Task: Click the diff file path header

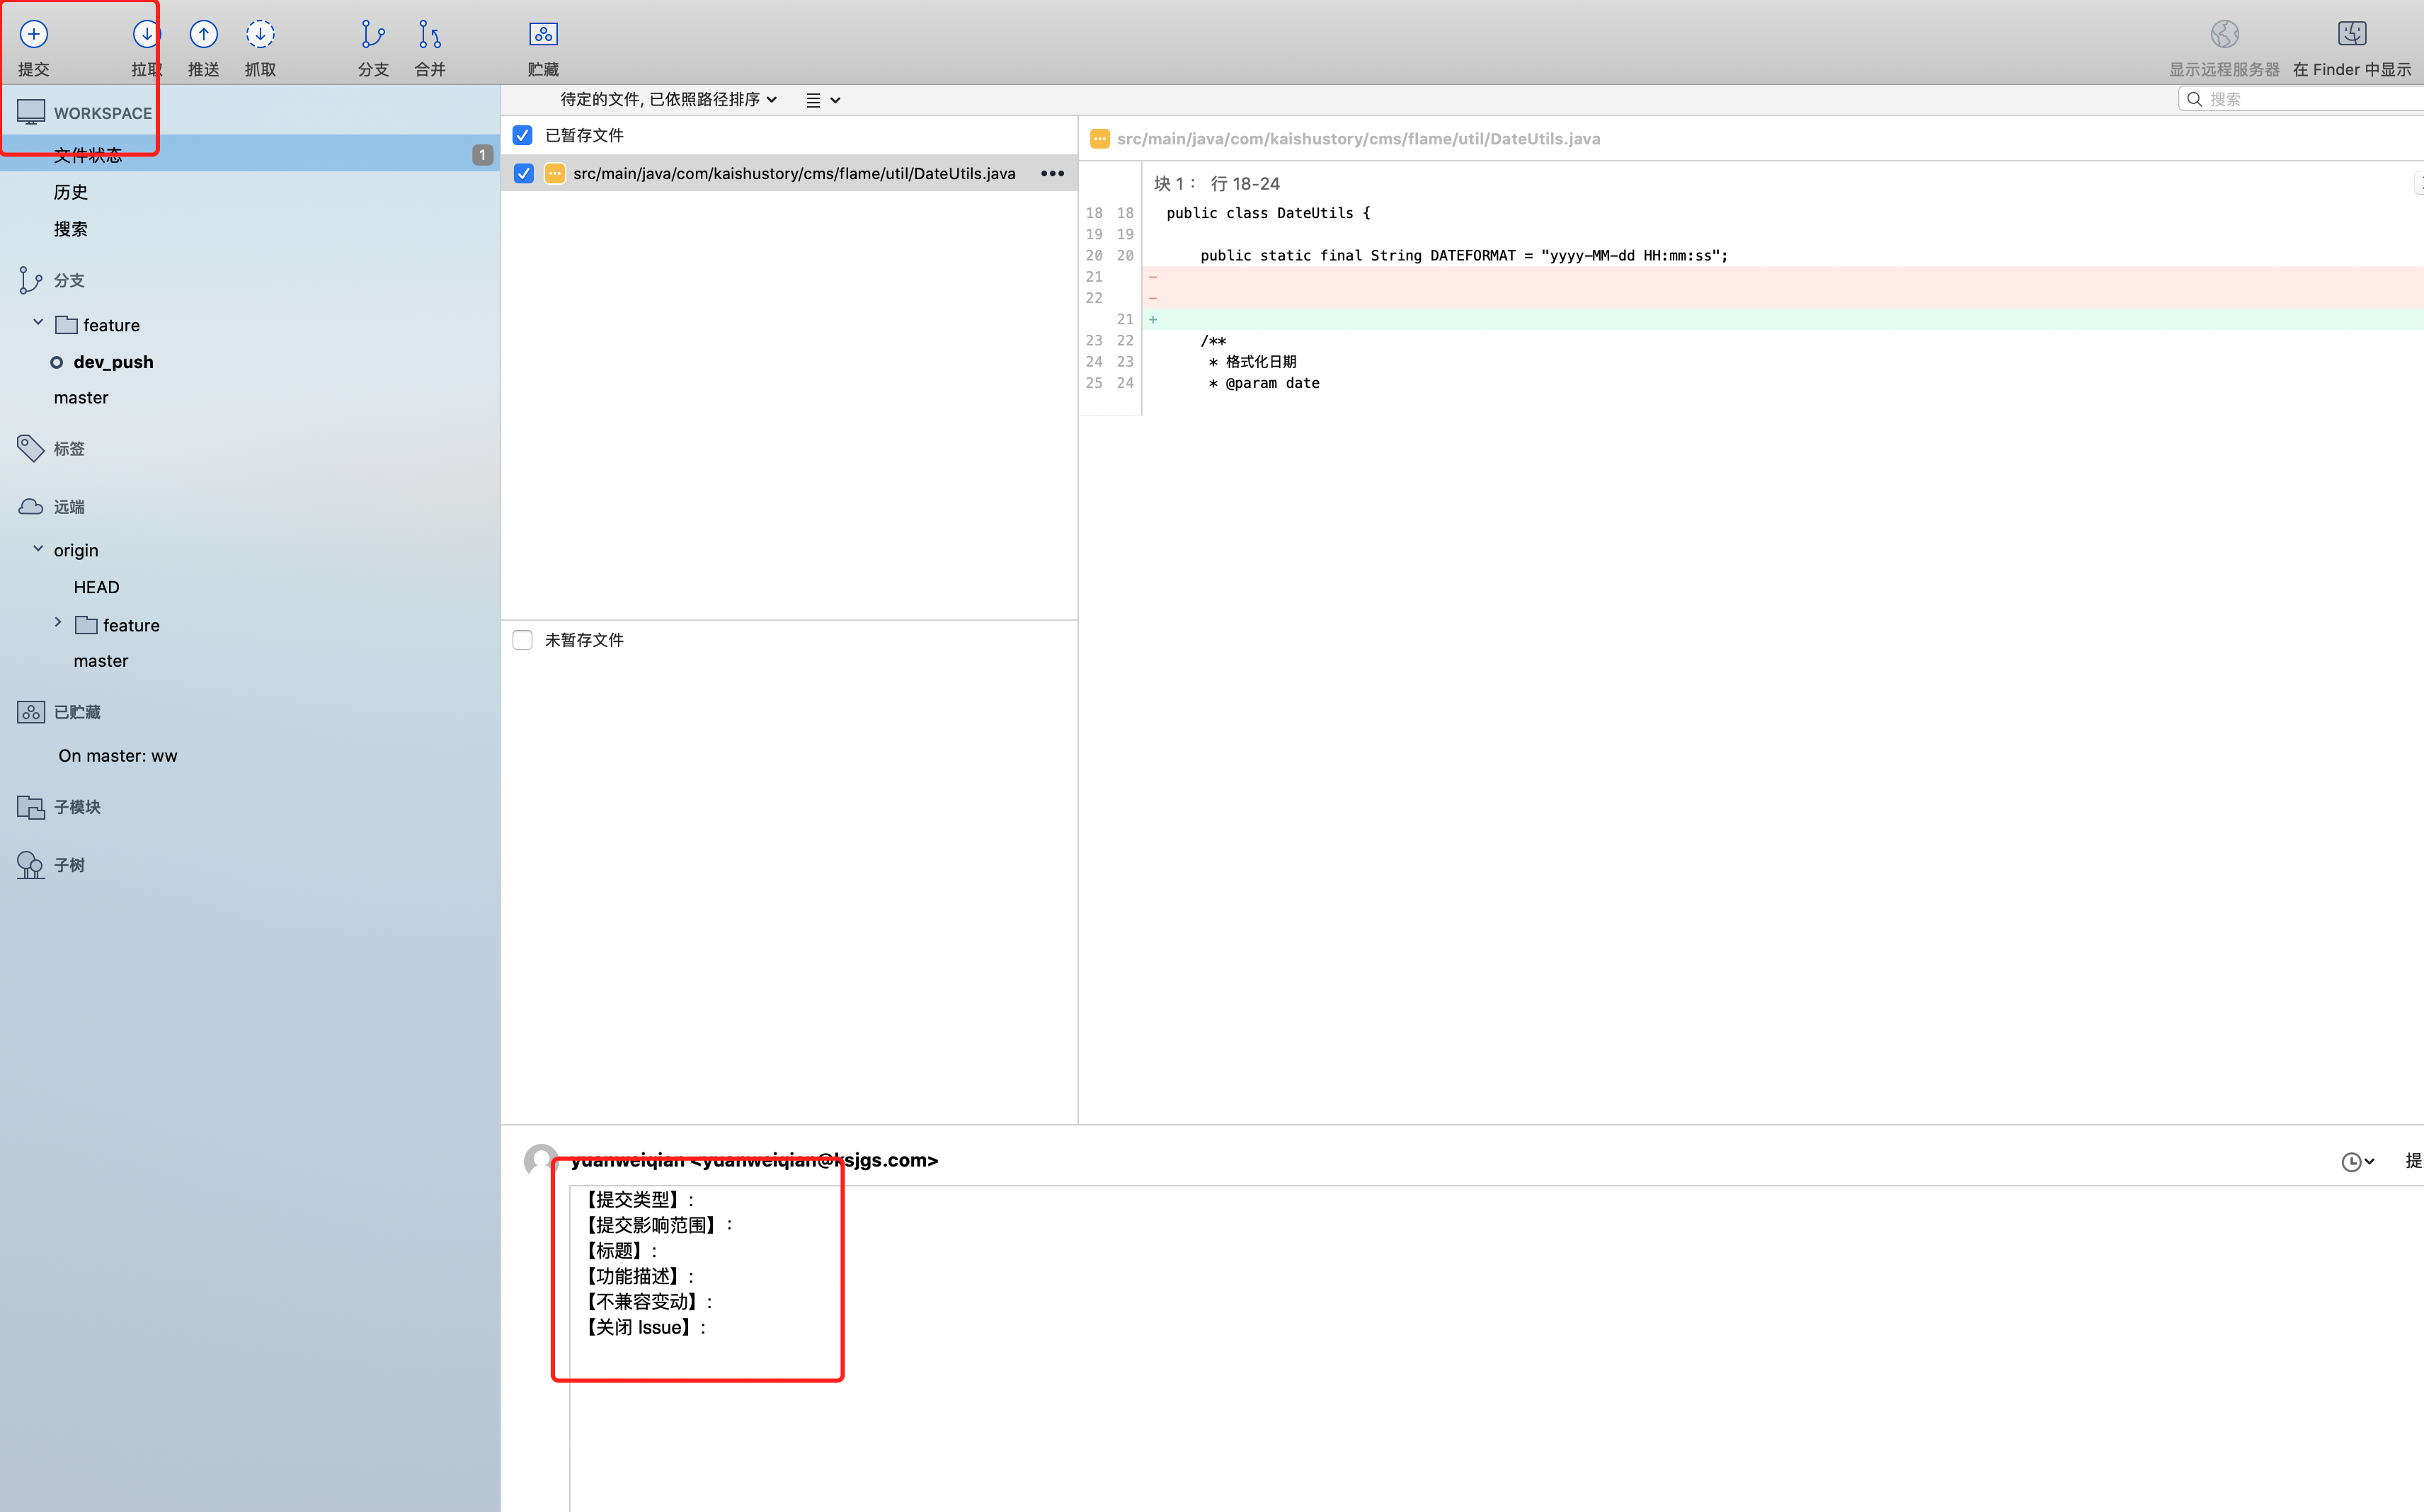Action: click(1358, 139)
